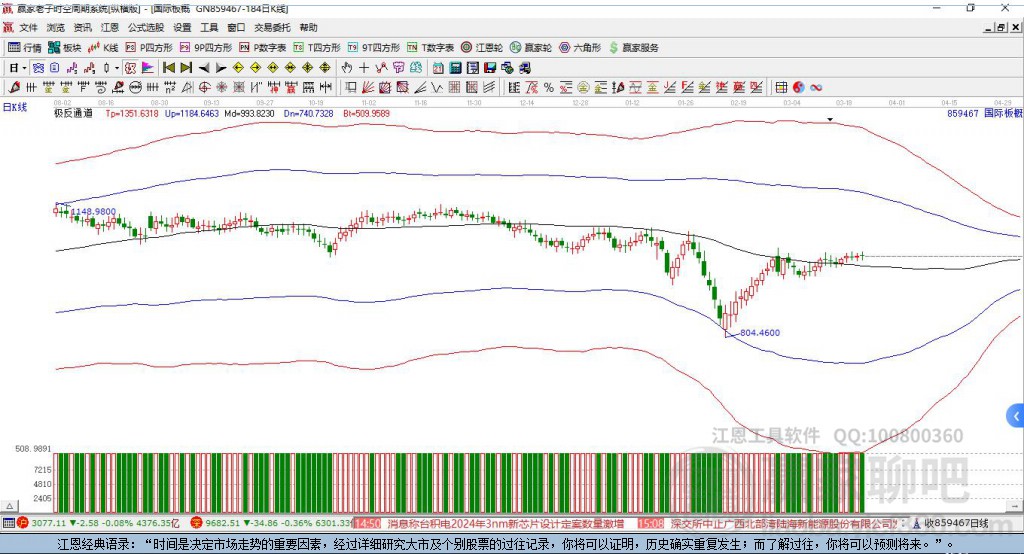Click the grid table icon
1024x554 pixels.
(781, 87)
